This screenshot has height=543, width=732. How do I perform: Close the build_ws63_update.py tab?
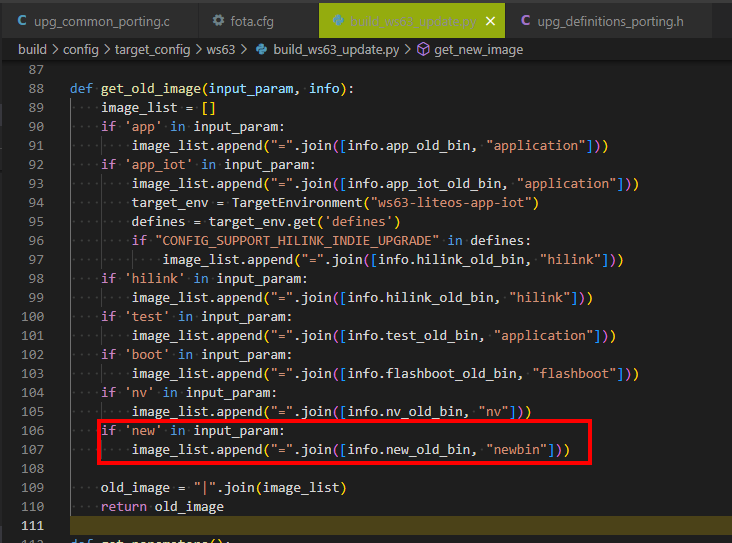[490, 21]
